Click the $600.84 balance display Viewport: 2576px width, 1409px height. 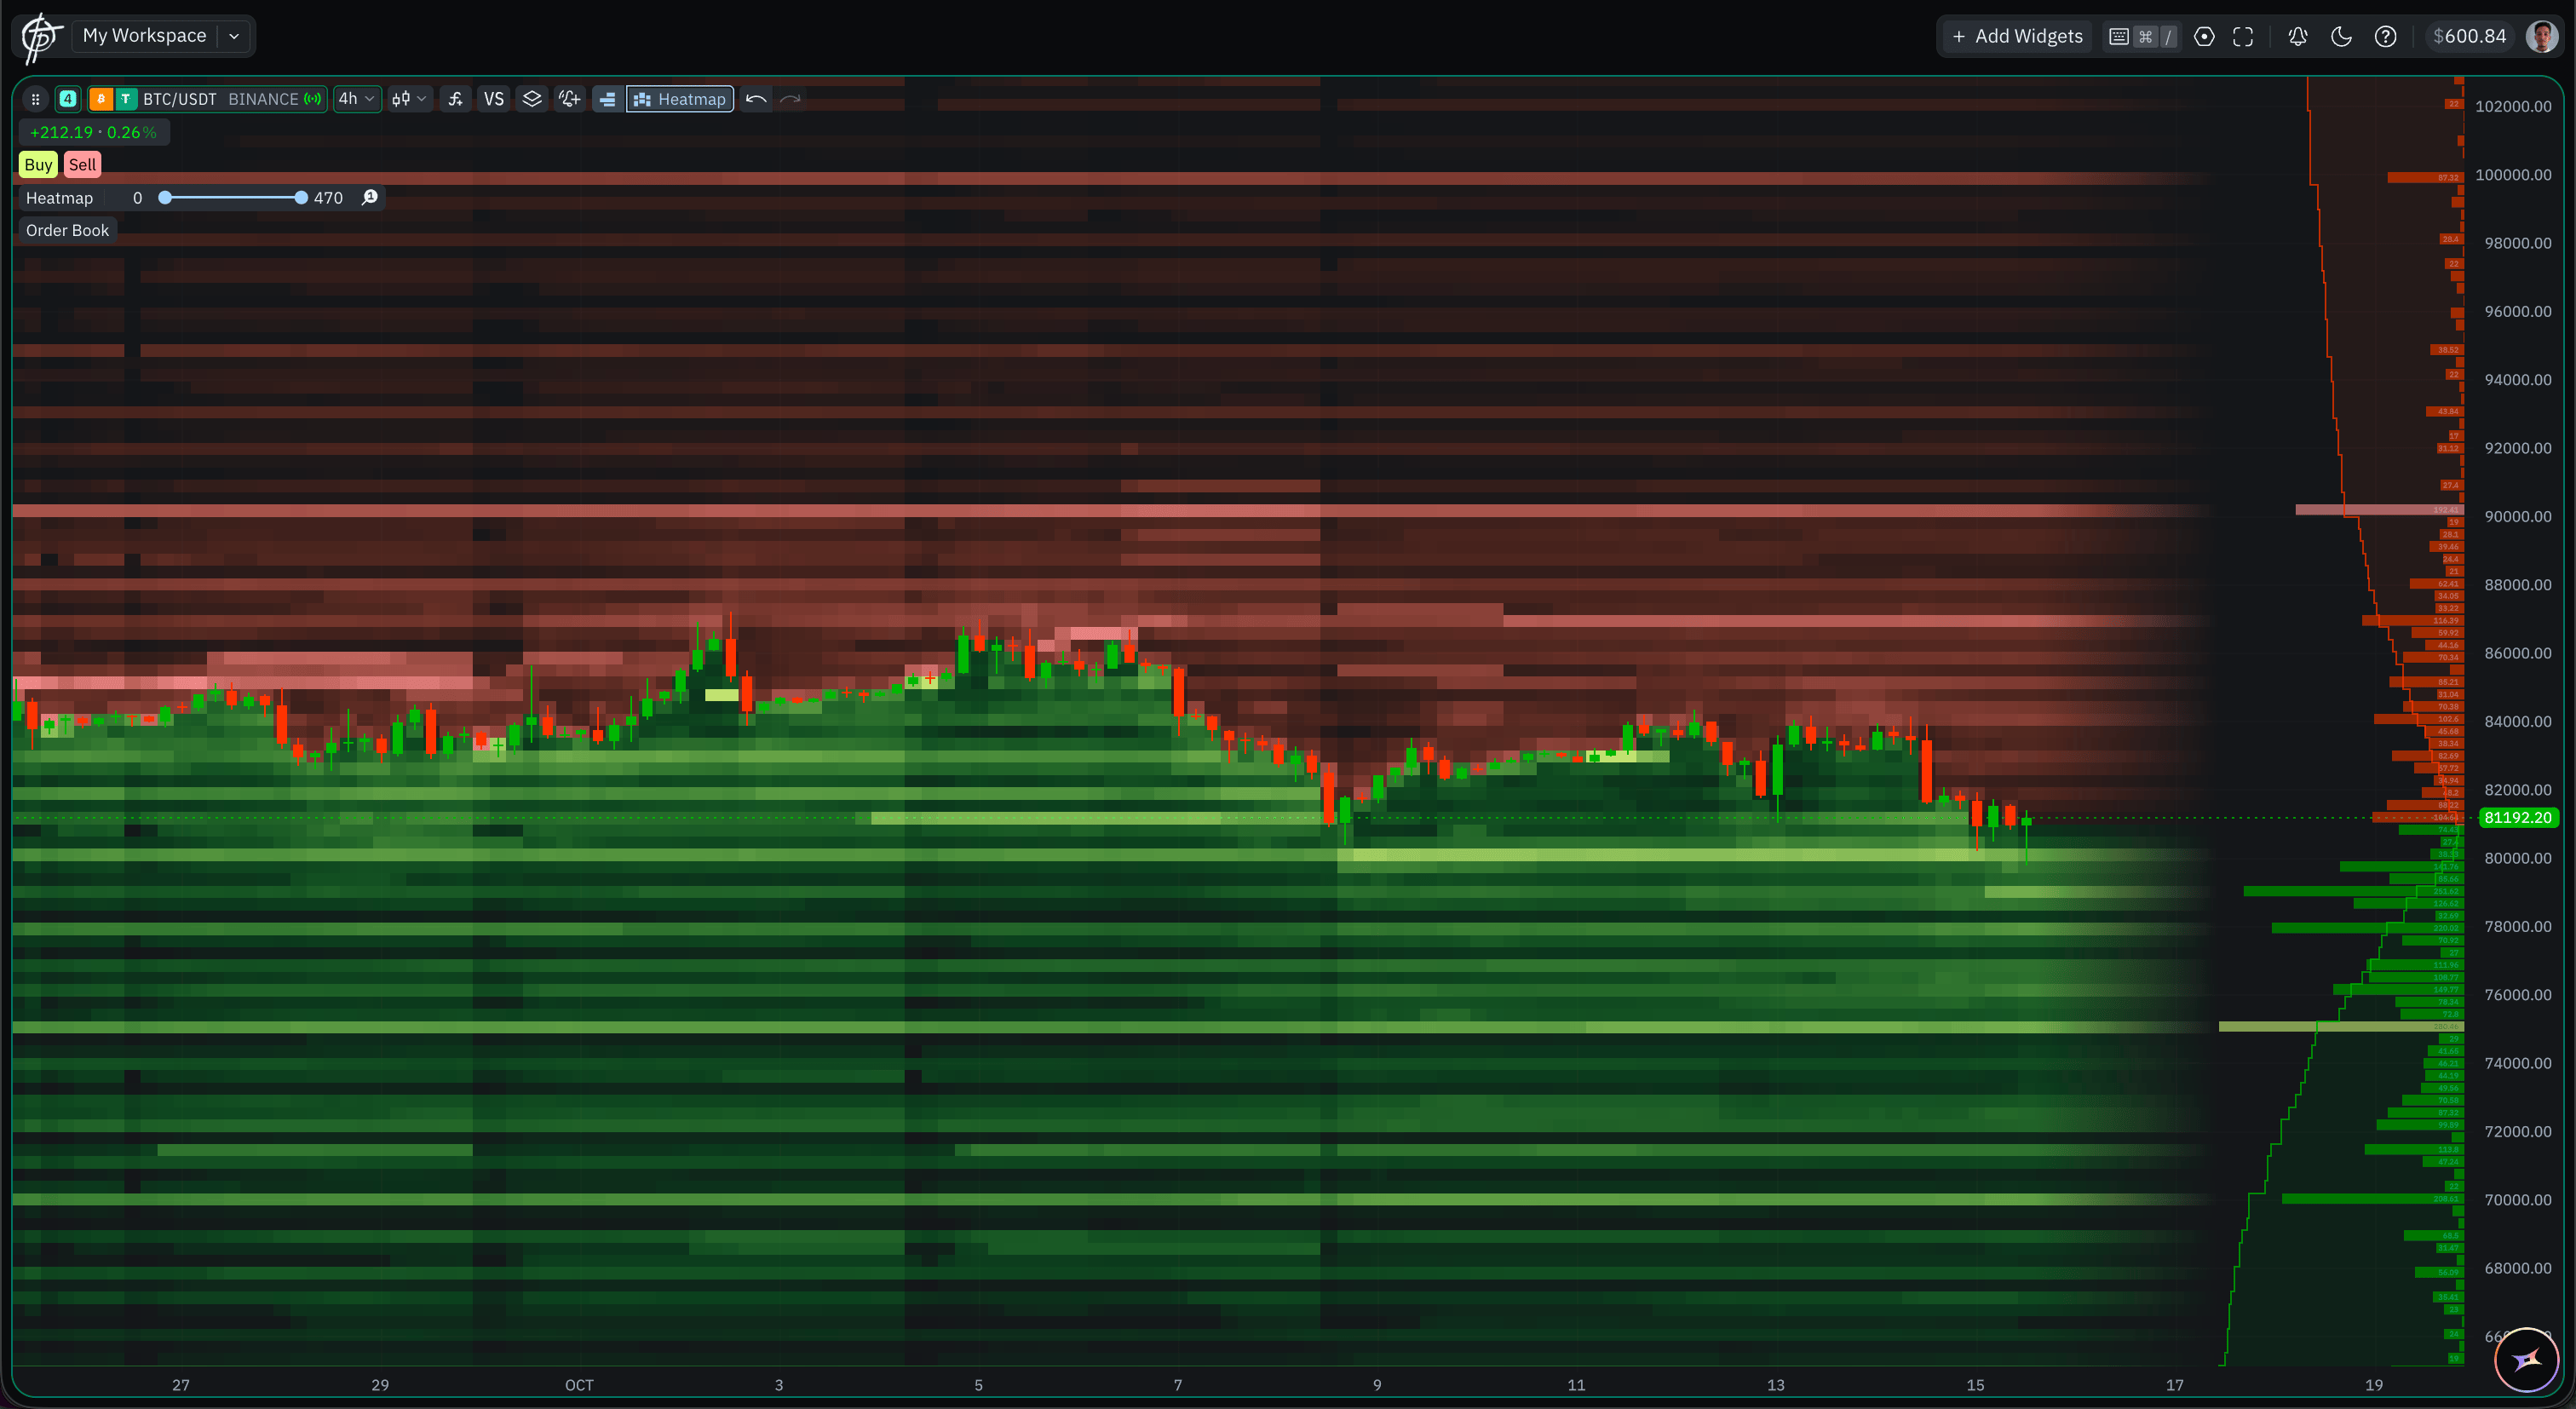tap(2470, 37)
